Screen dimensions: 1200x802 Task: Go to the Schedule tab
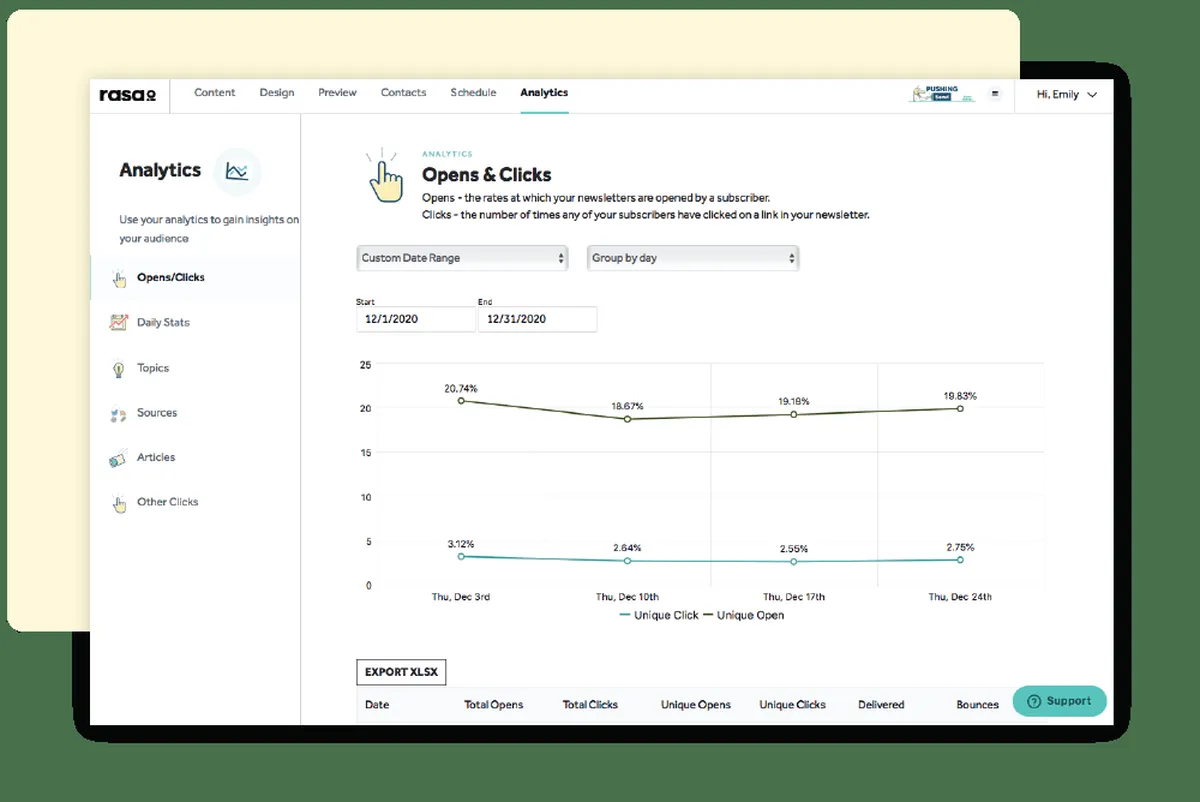point(473,93)
